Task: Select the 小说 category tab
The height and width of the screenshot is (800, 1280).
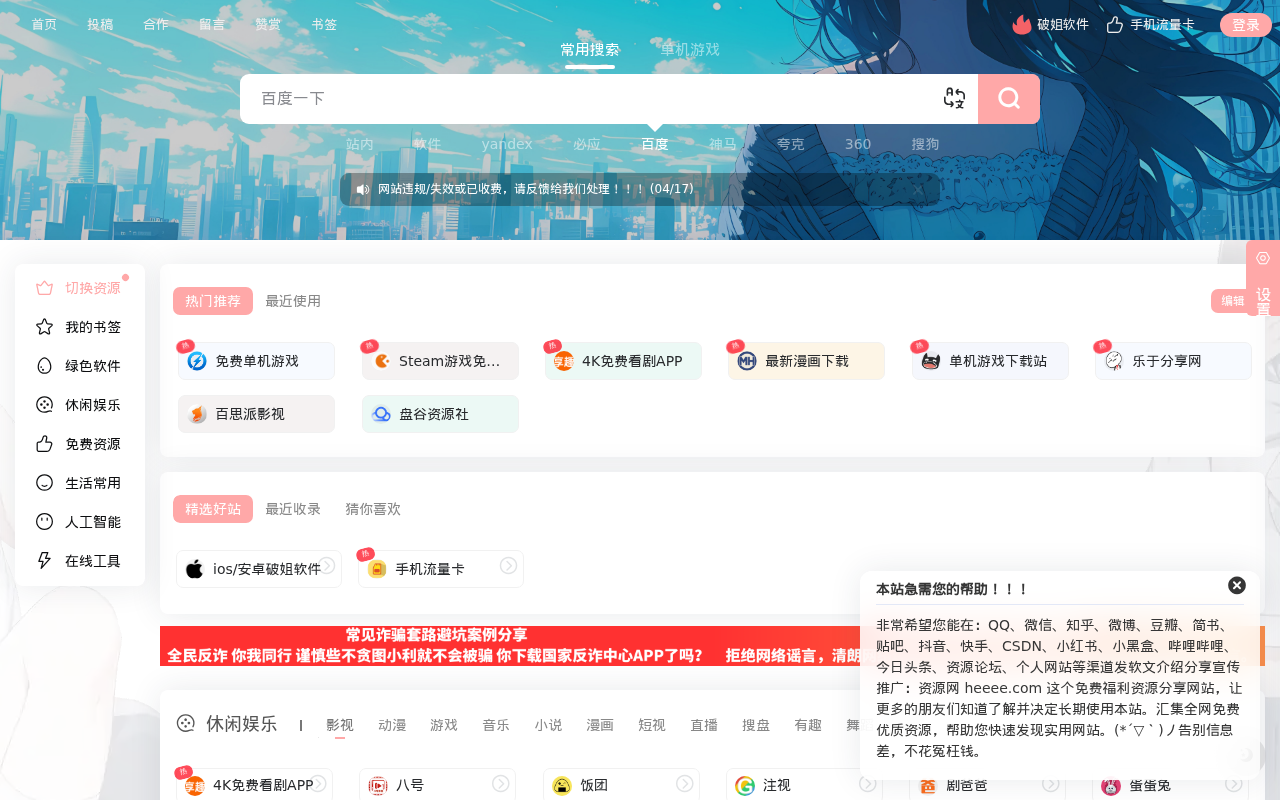Action: pos(548,725)
